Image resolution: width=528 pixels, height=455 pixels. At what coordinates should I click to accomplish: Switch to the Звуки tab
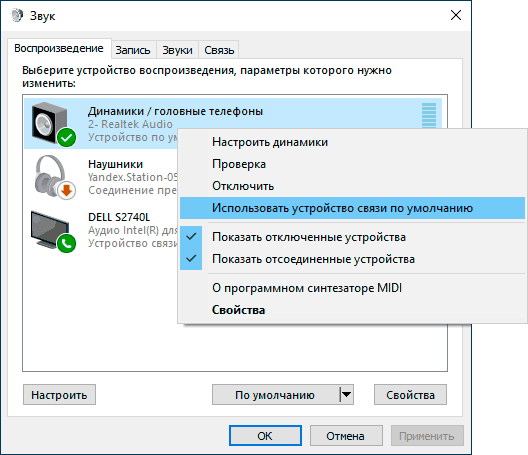tap(177, 50)
